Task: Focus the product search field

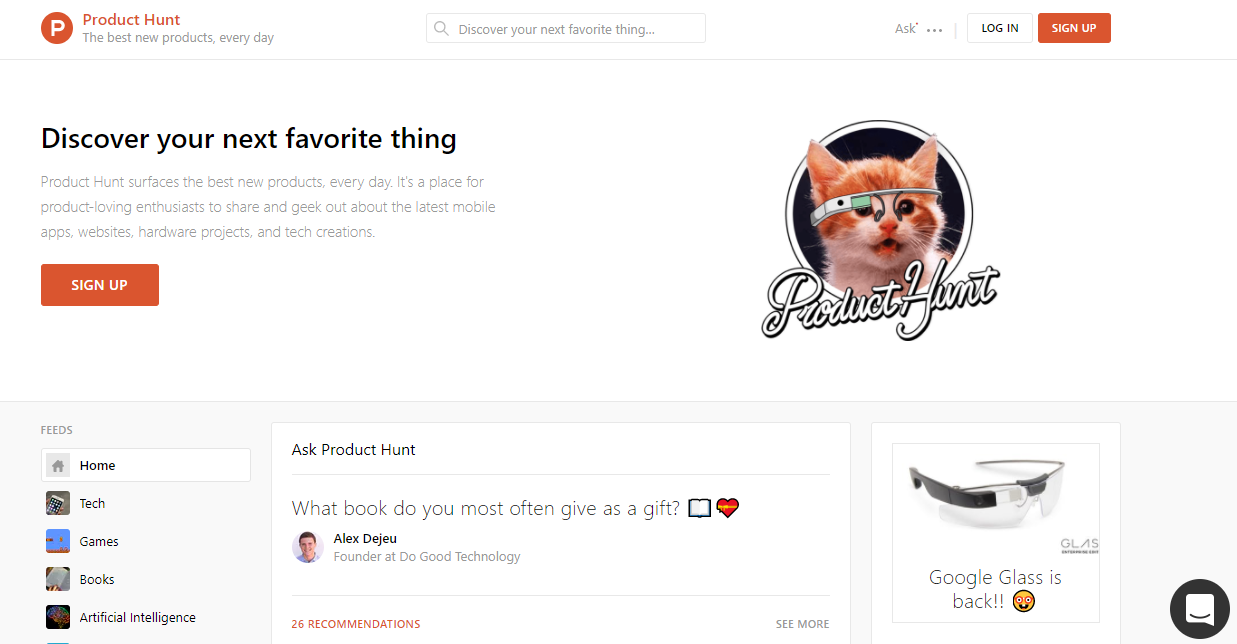Action: coord(577,29)
